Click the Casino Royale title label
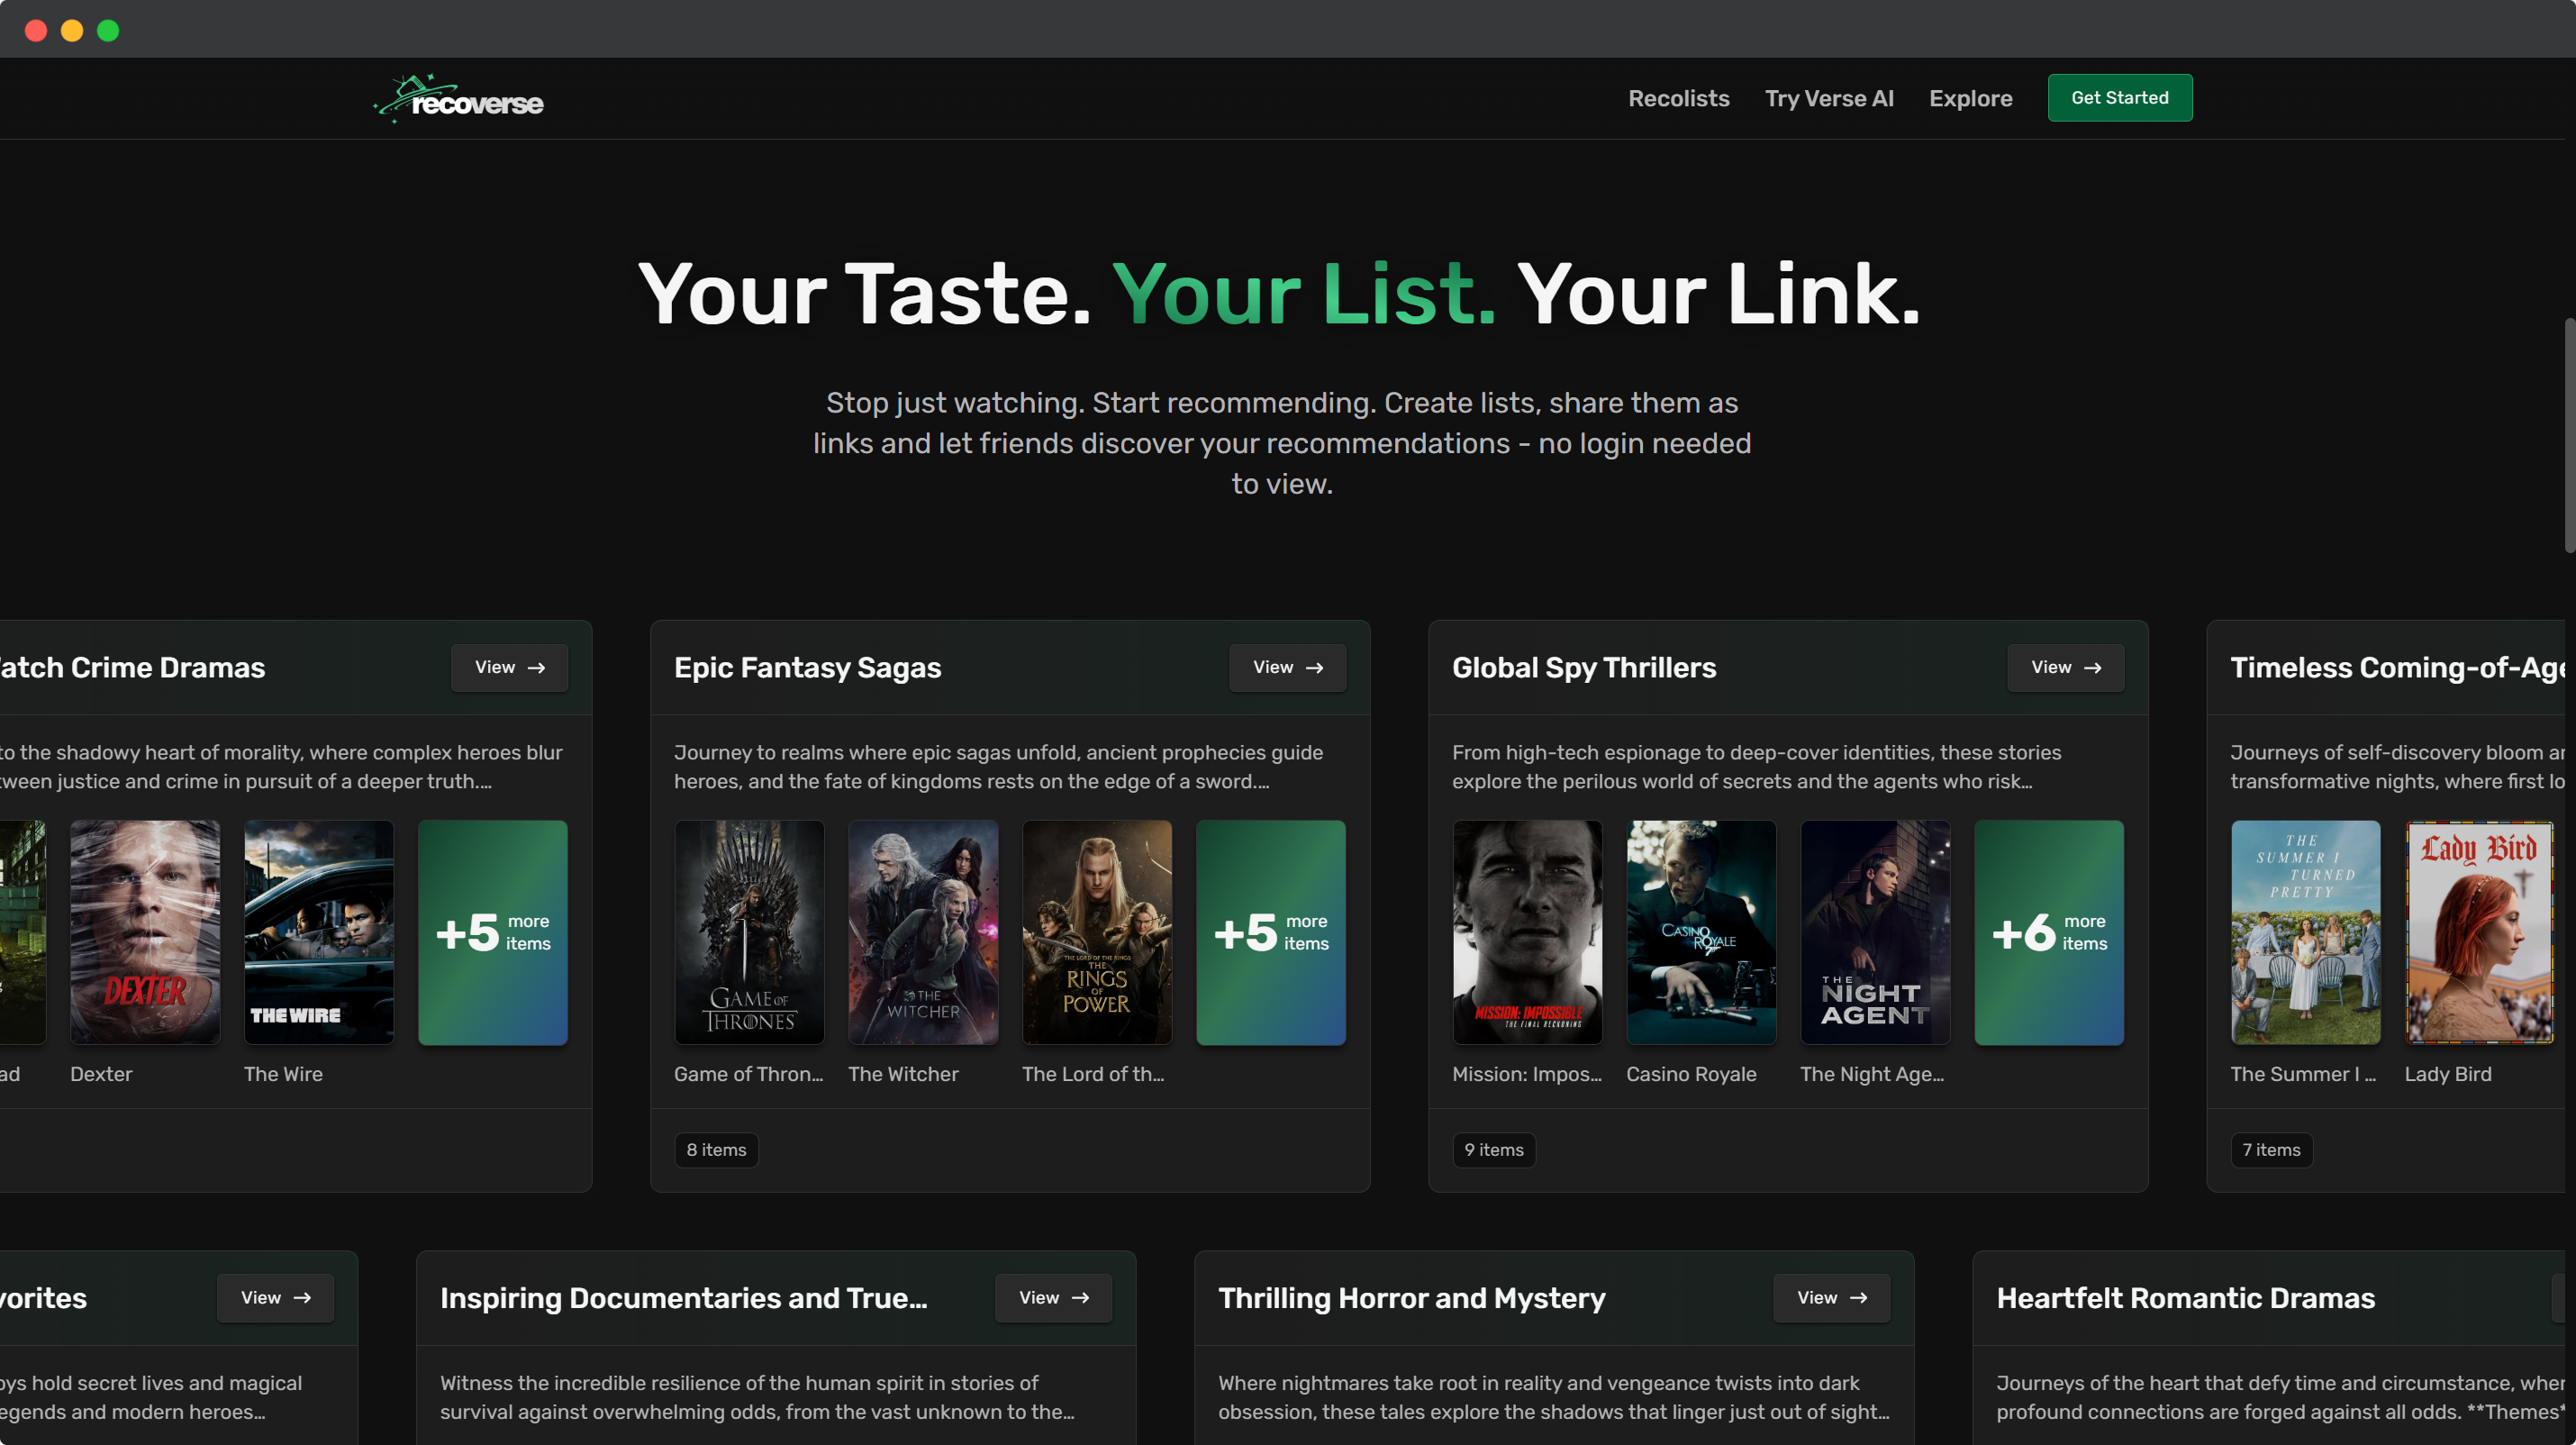 (1691, 1073)
